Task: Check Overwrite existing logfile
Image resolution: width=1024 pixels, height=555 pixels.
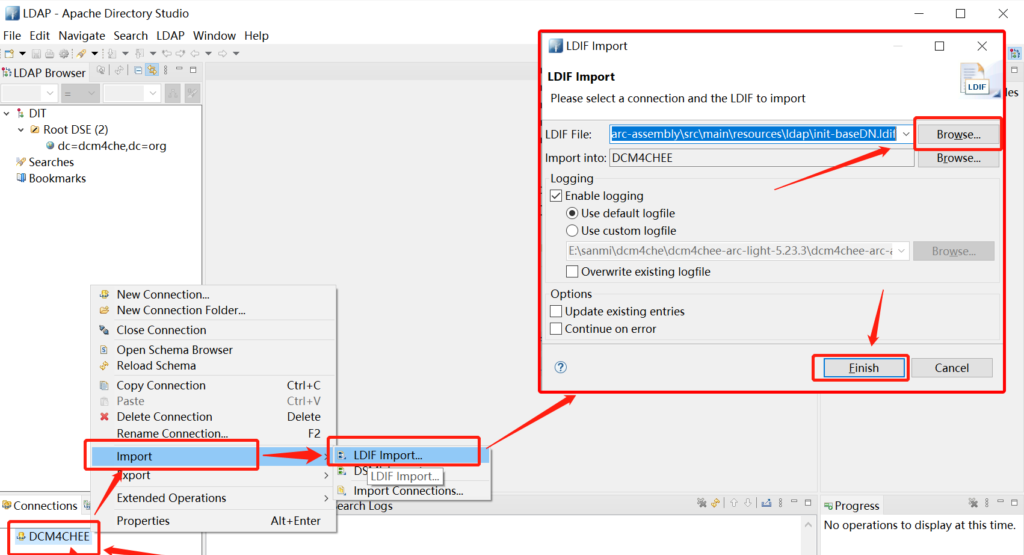Action: click(572, 272)
